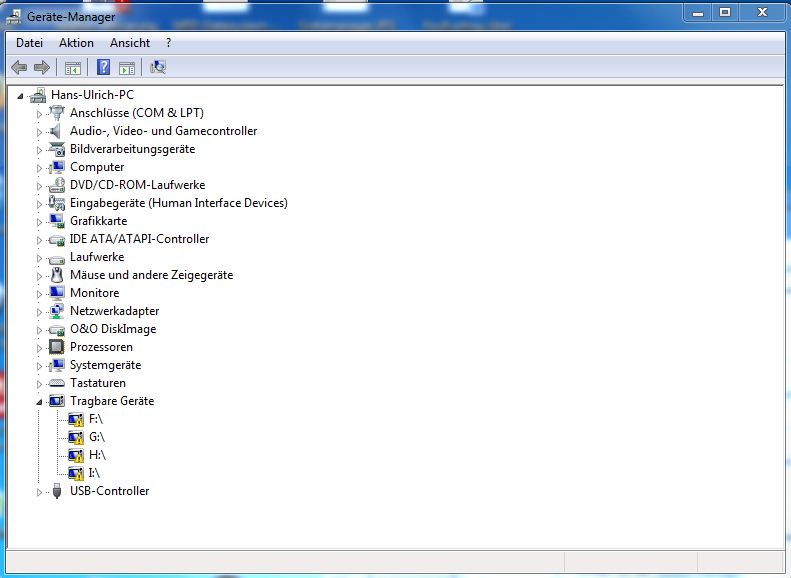Click the Prozessoren chip icon

(x=56, y=347)
